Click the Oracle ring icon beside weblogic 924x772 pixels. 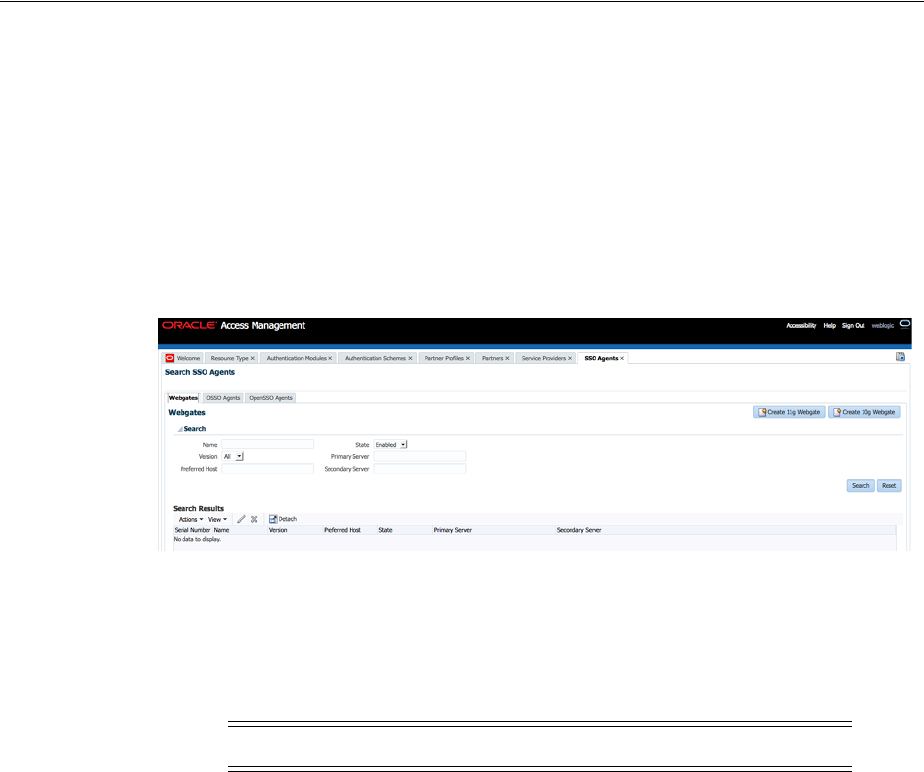tap(905, 324)
